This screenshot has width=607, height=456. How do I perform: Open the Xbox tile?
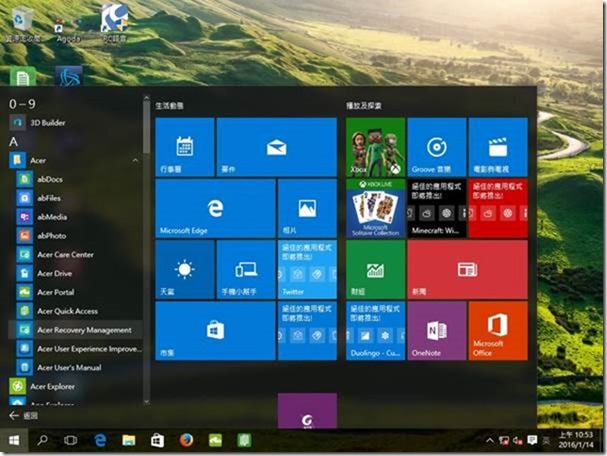pyautogui.click(x=375, y=147)
